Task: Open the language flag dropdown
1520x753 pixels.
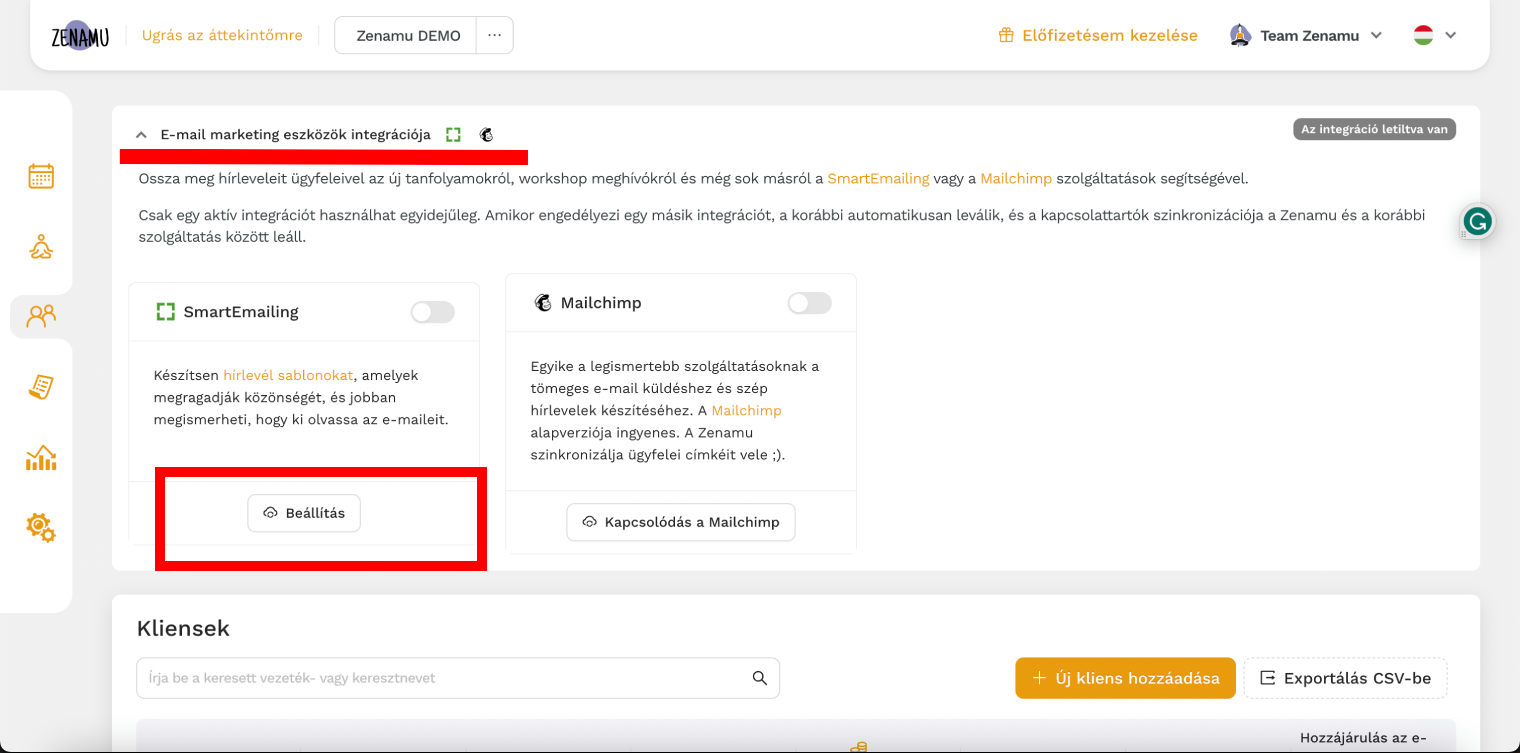Action: [x=1435, y=35]
